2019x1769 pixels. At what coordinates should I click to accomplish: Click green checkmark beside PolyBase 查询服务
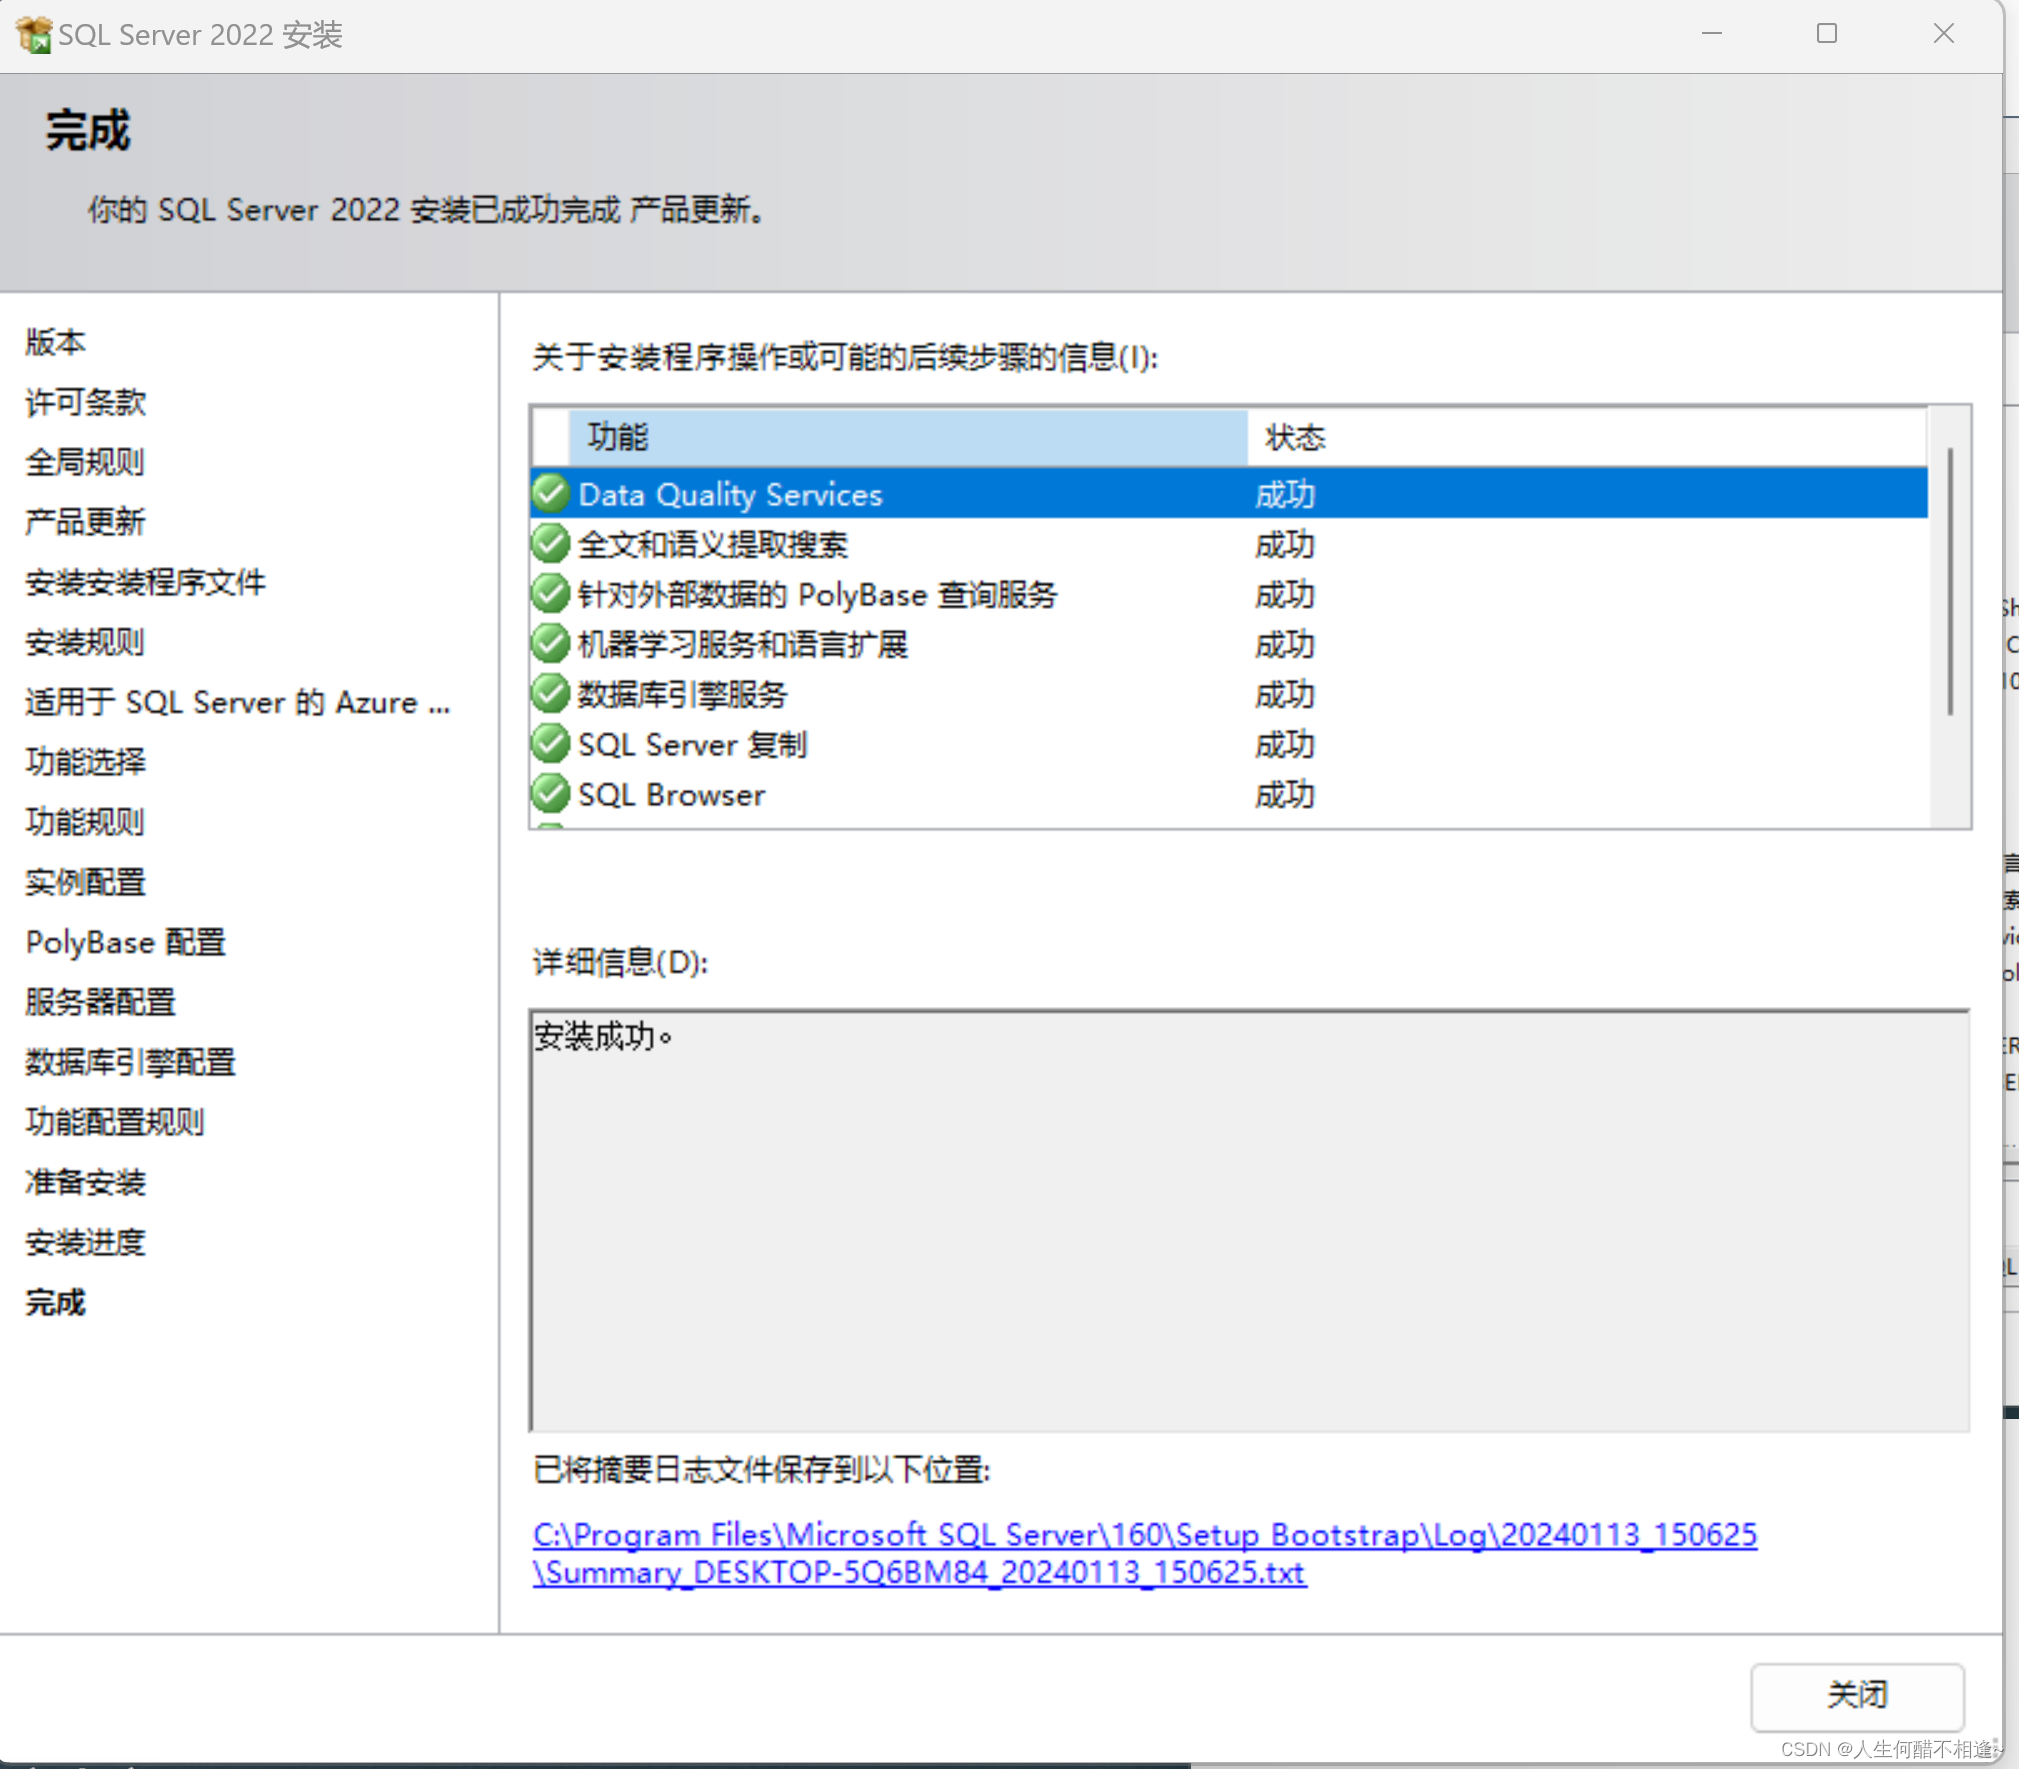pos(550,593)
